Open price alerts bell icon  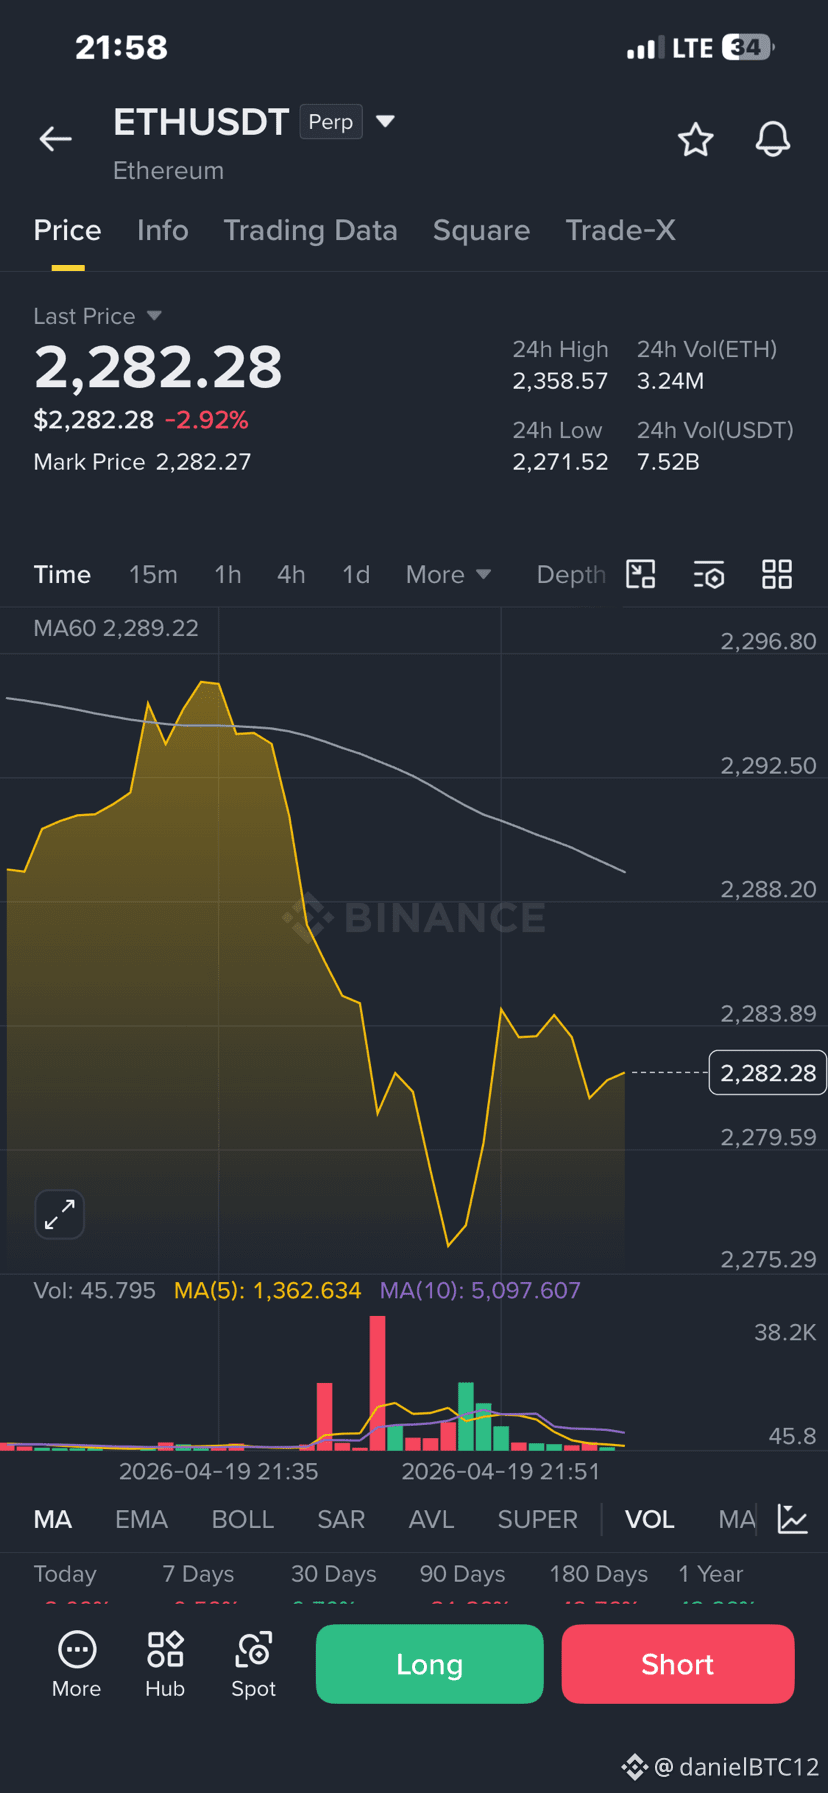(x=772, y=139)
